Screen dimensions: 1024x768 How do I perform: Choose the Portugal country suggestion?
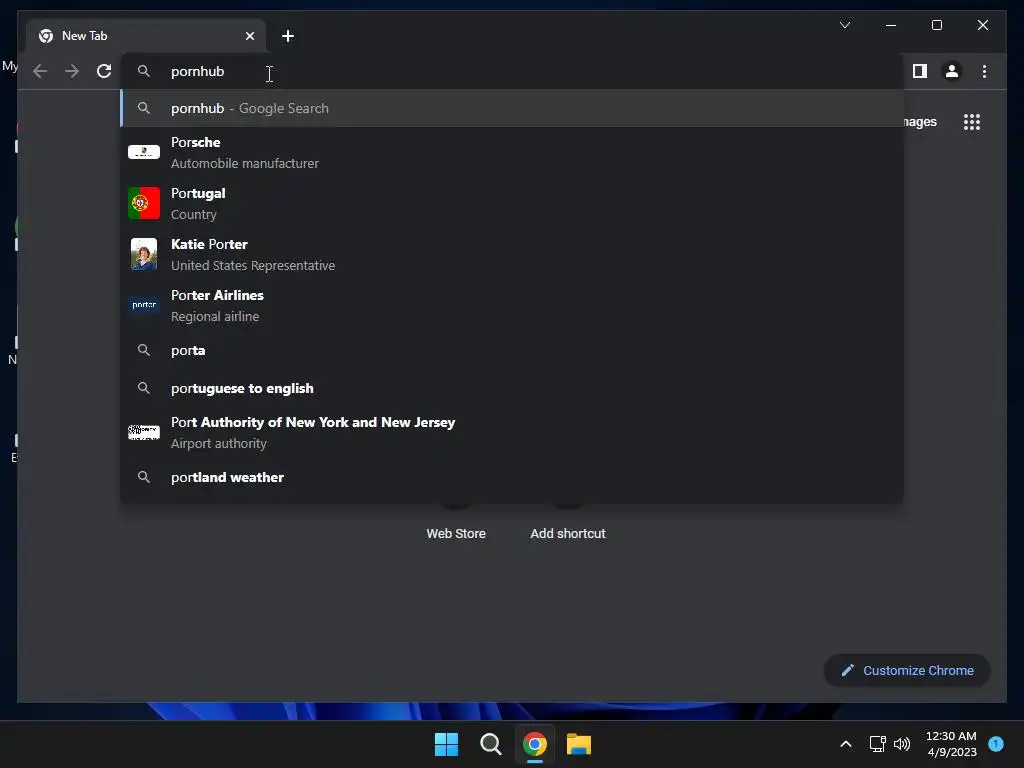point(513,204)
